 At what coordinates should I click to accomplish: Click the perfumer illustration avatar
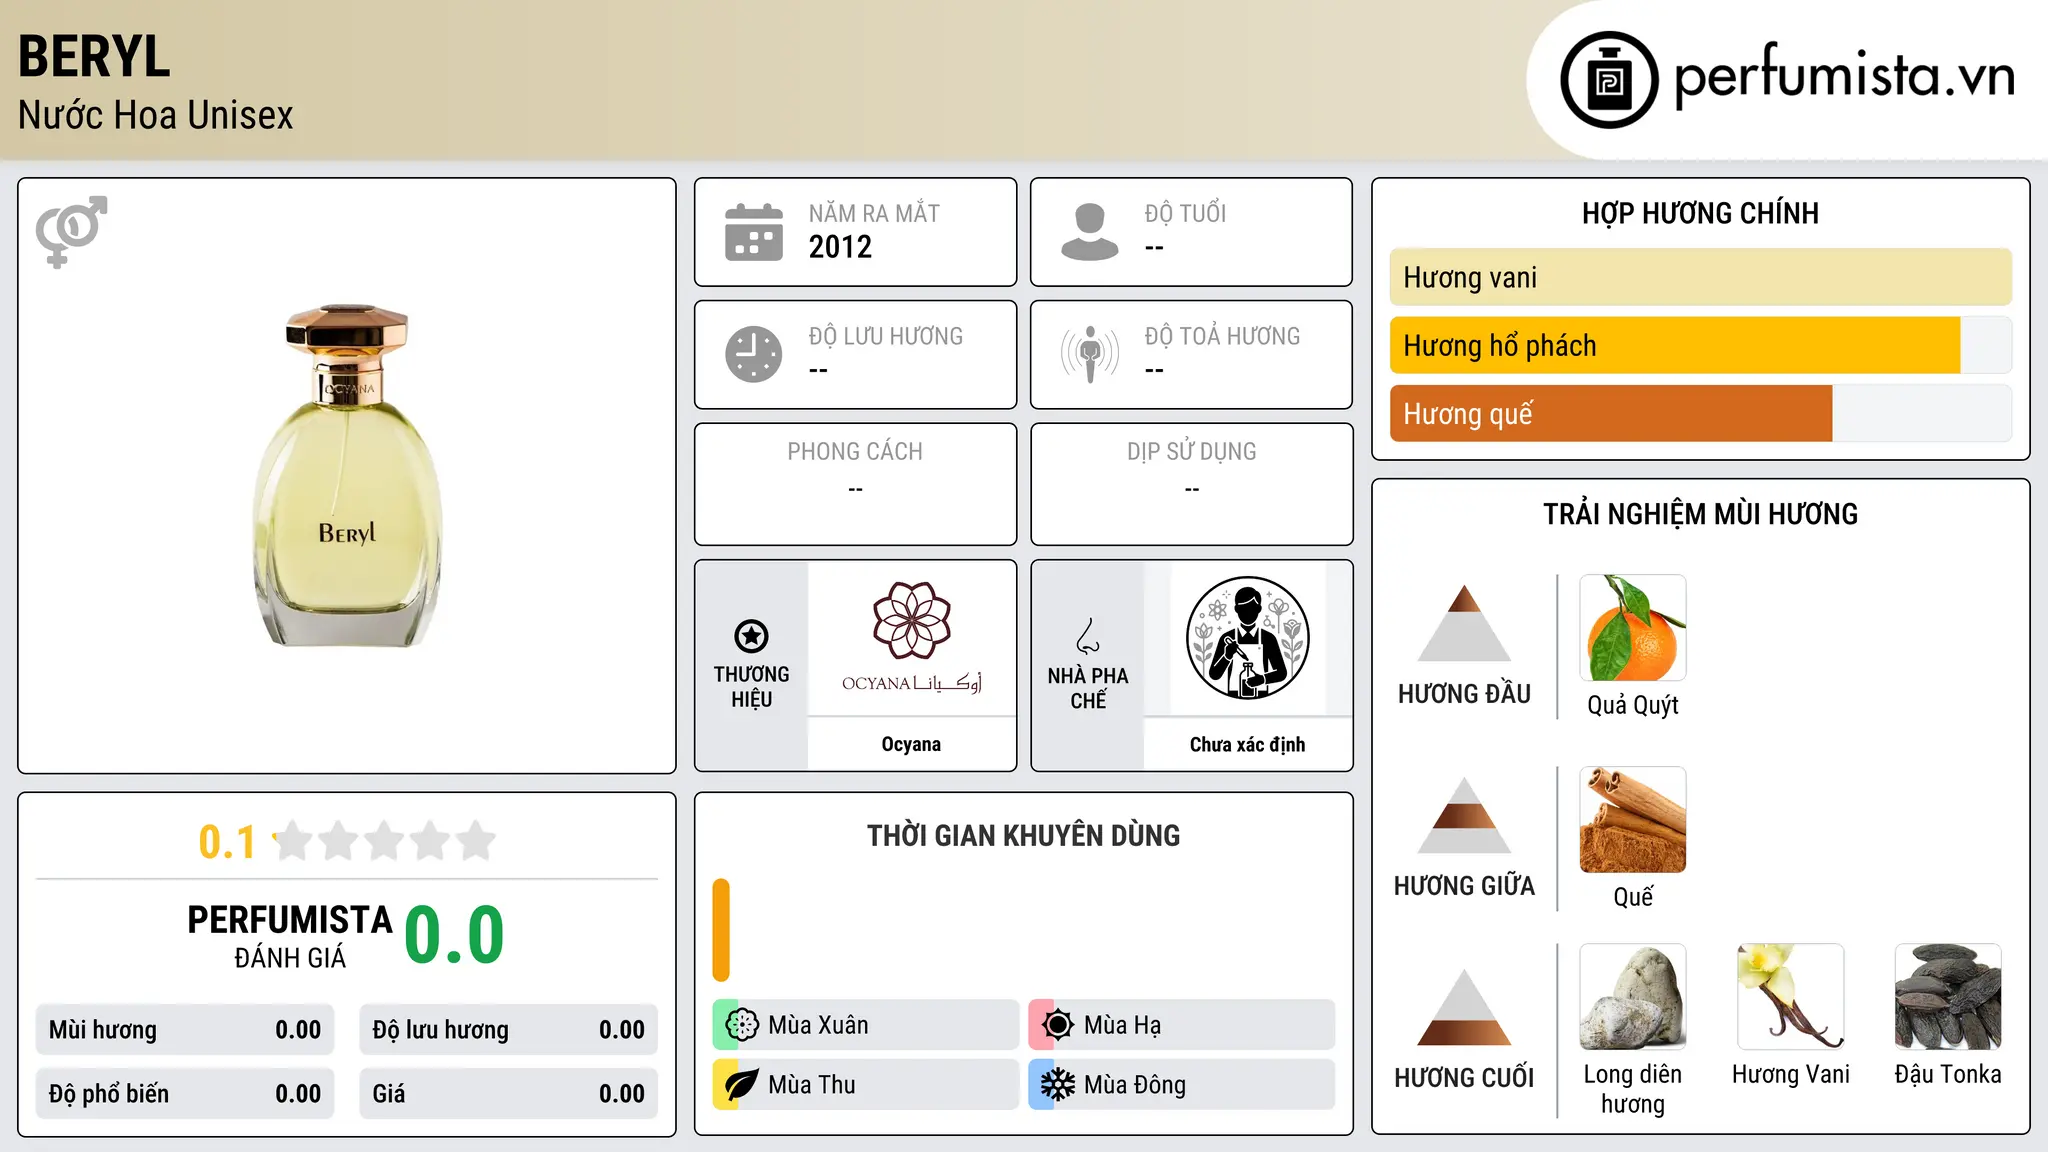point(1247,638)
